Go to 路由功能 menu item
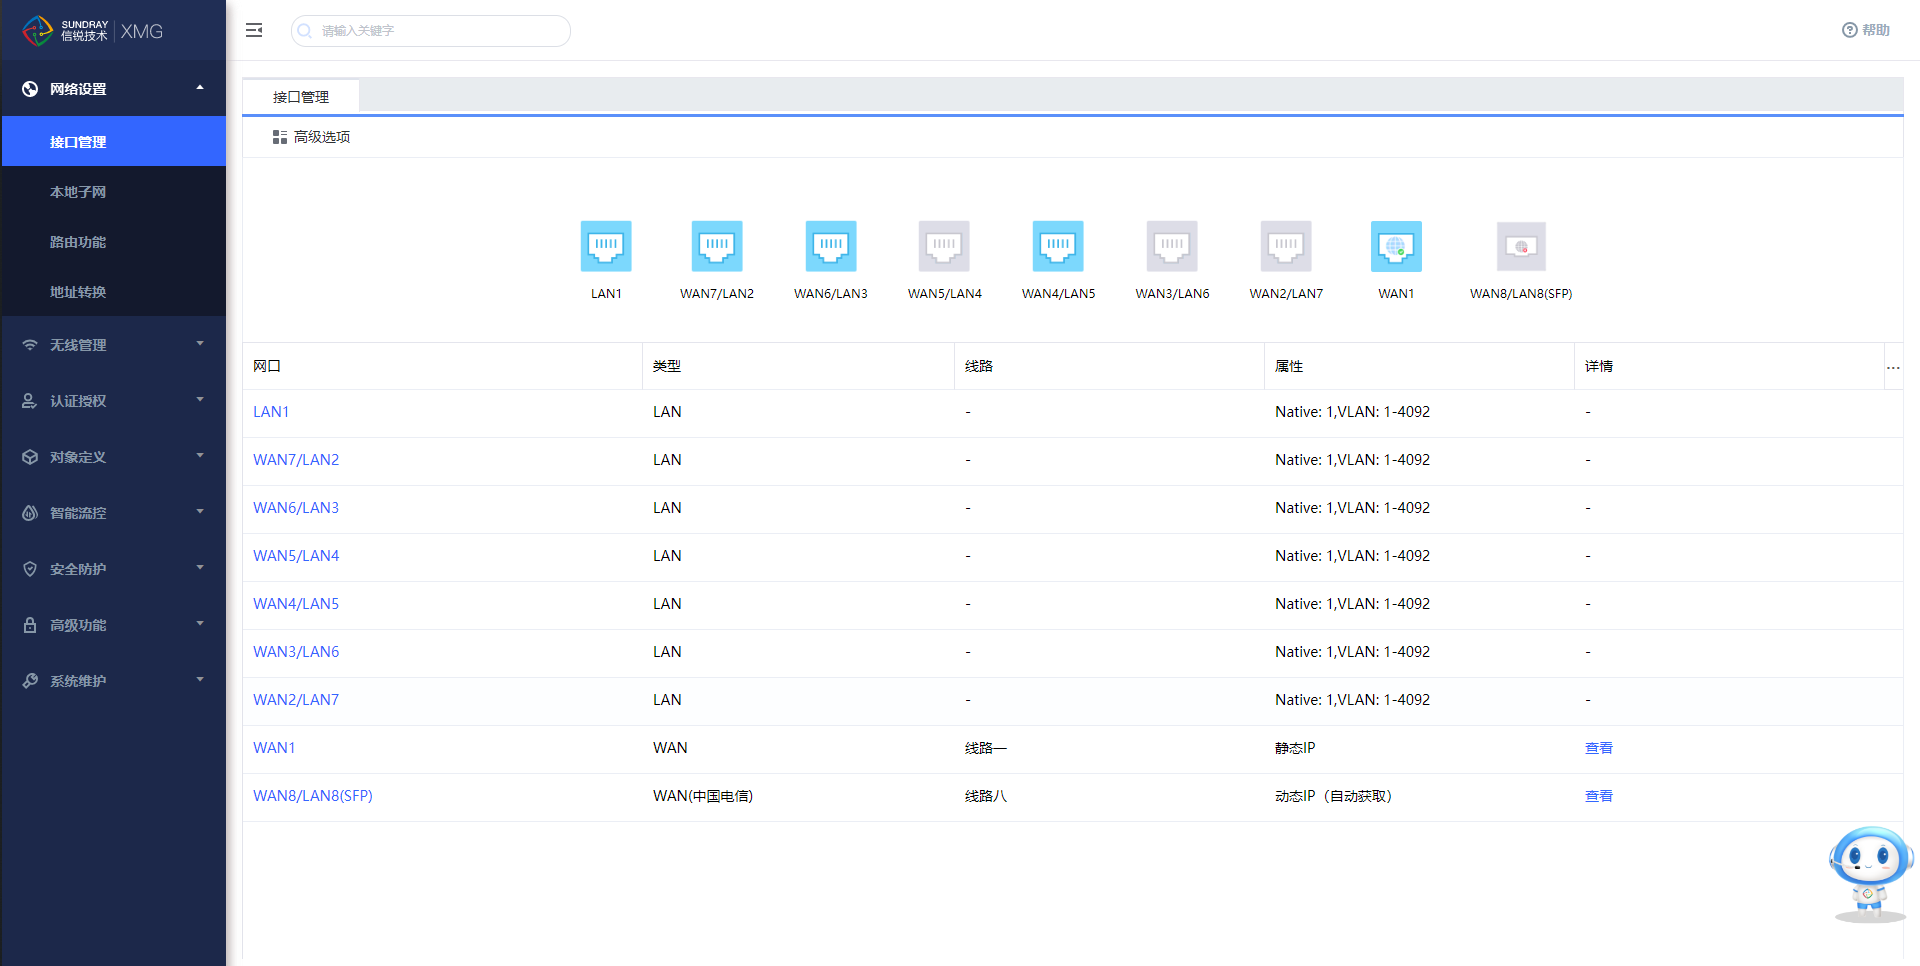 pos(78,242)
